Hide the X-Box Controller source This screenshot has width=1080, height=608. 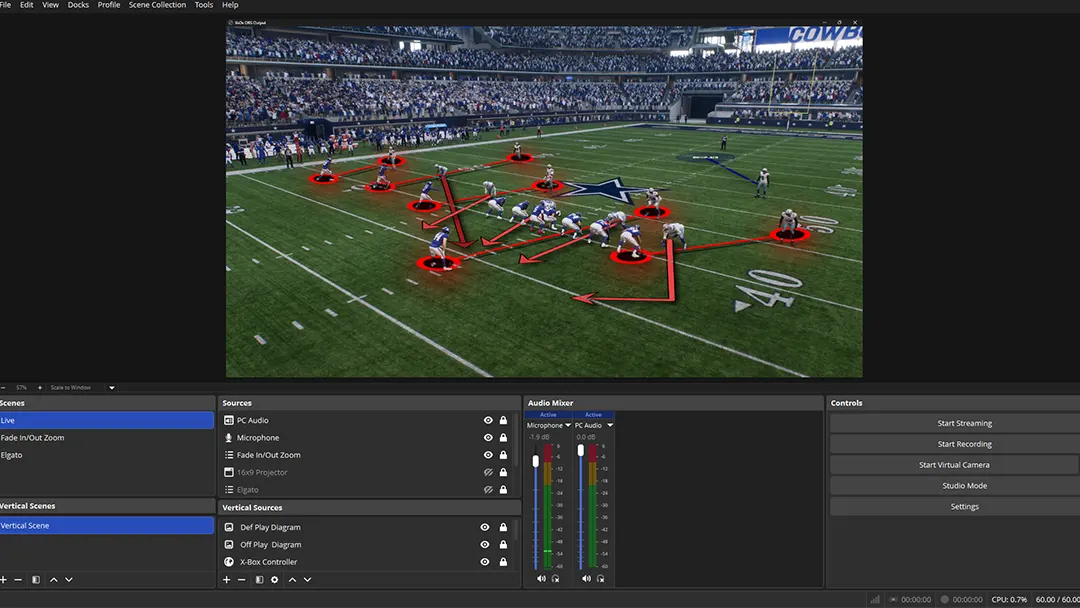pyautogui.click(x=485, y=562)
